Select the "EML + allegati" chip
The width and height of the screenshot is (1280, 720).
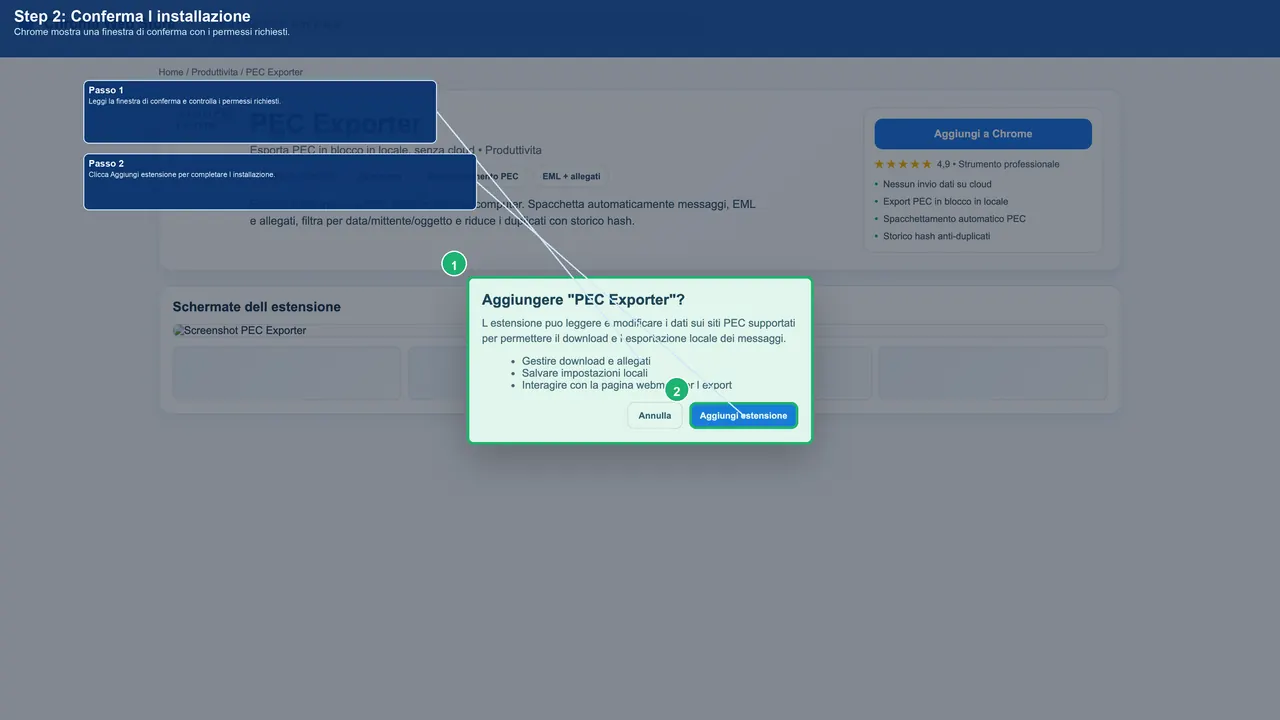[571, 176]
